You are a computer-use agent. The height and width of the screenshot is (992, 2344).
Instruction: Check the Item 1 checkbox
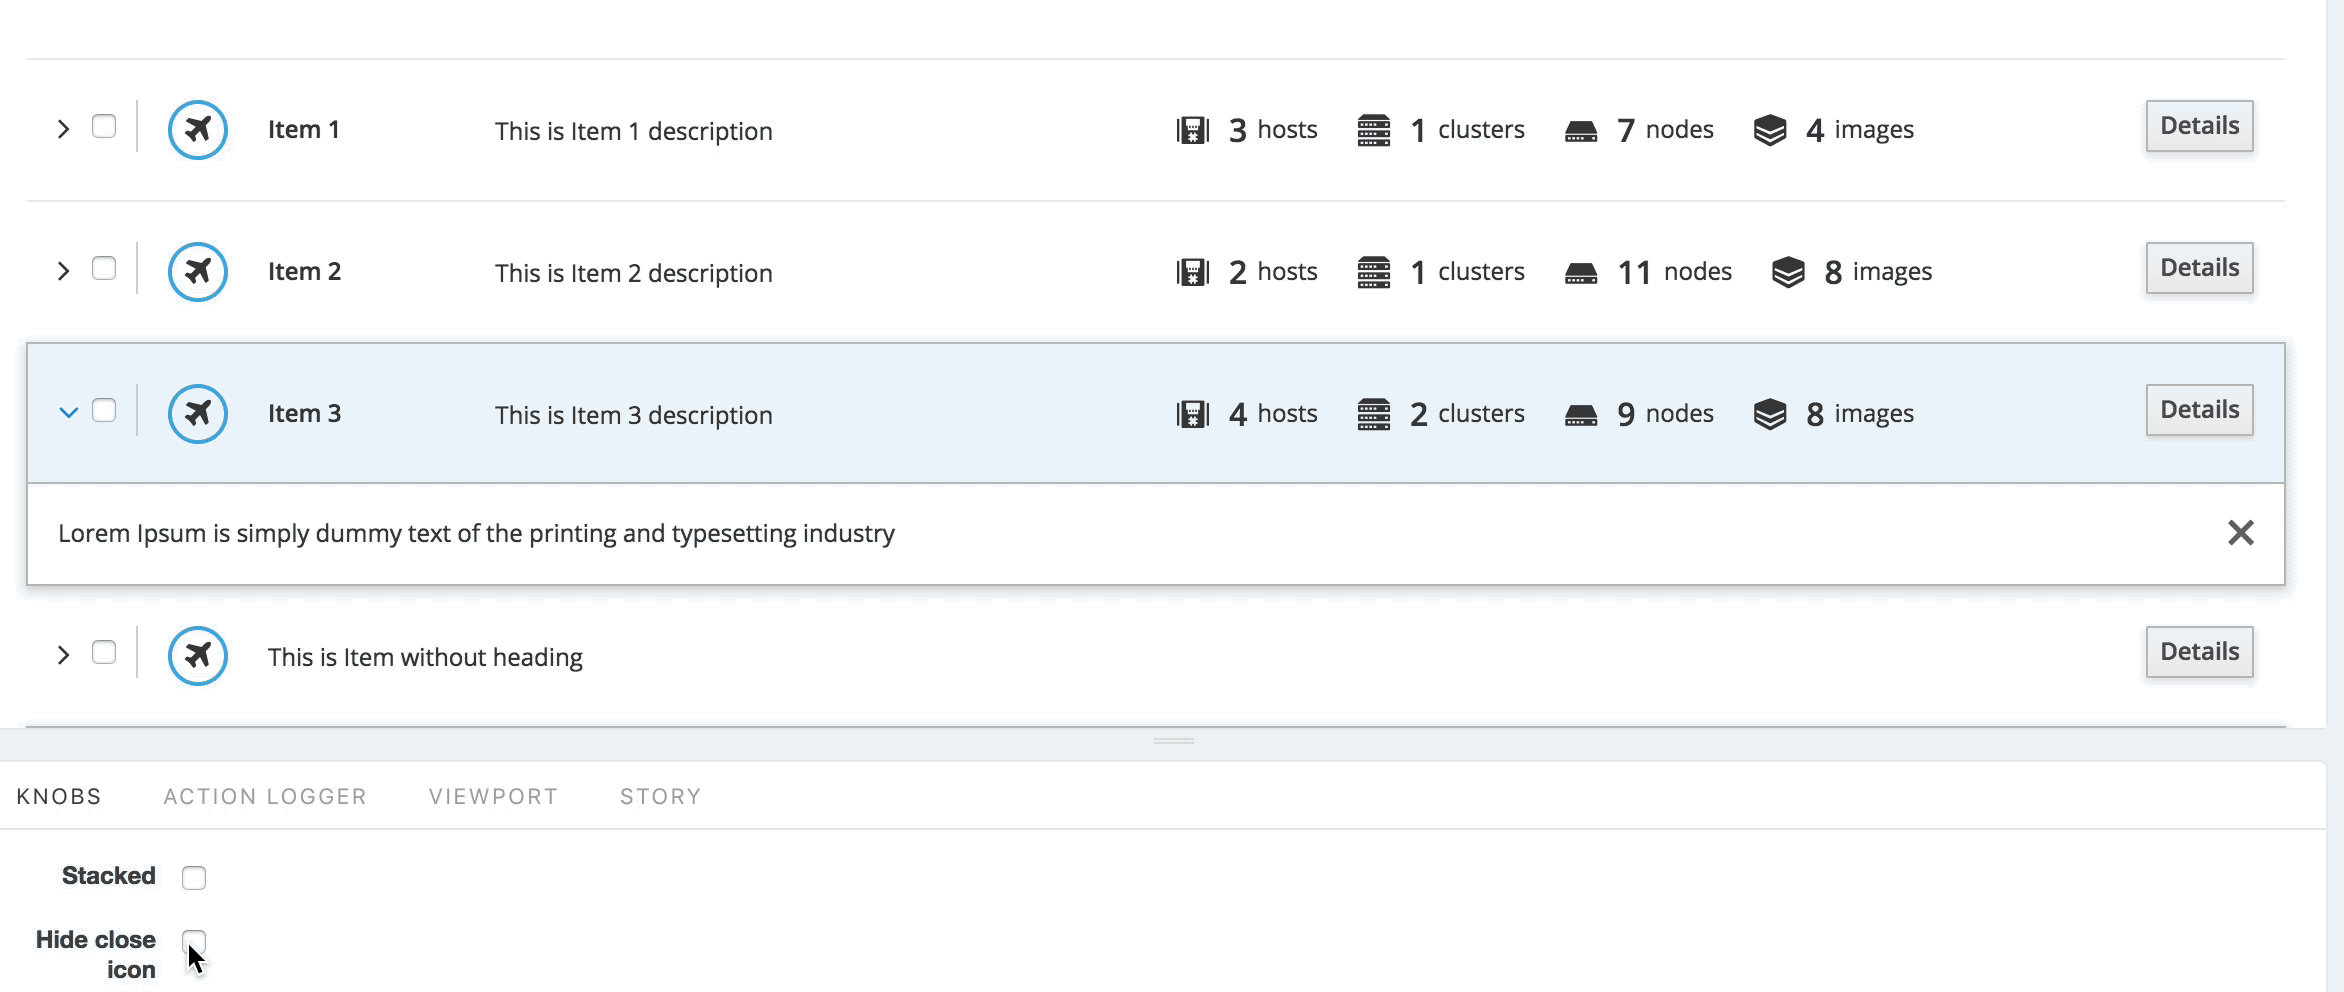click(104, 126)
